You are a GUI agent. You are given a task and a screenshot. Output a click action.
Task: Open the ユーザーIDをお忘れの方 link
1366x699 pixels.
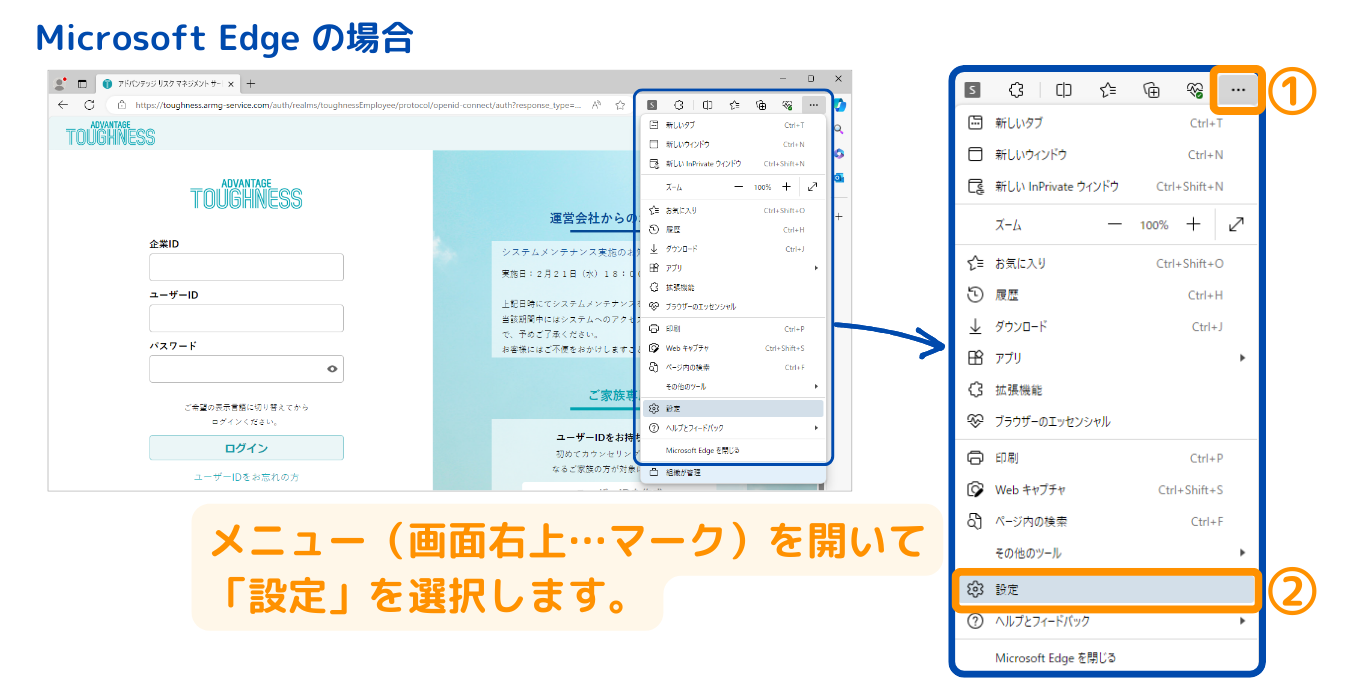pyautogui.click(x=246, y=477)
